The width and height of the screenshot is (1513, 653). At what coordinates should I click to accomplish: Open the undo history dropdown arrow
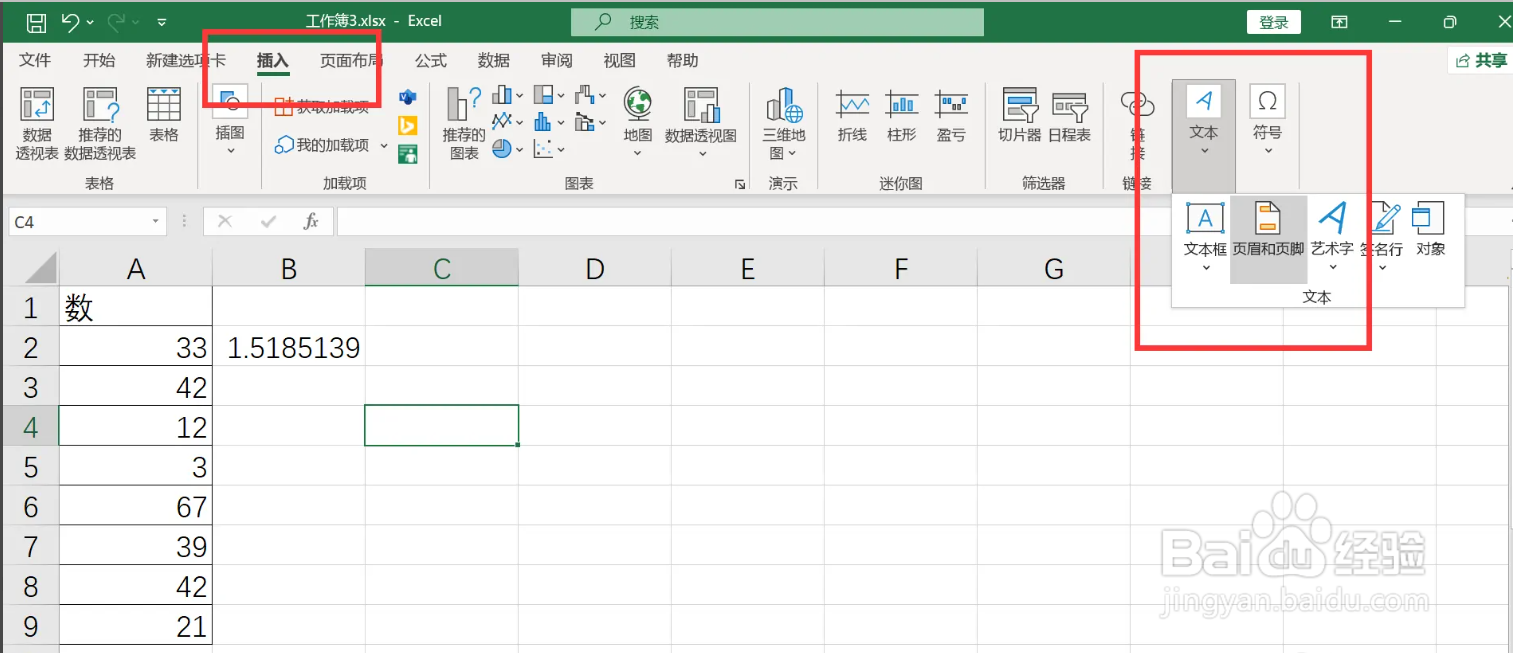point(90,22)
